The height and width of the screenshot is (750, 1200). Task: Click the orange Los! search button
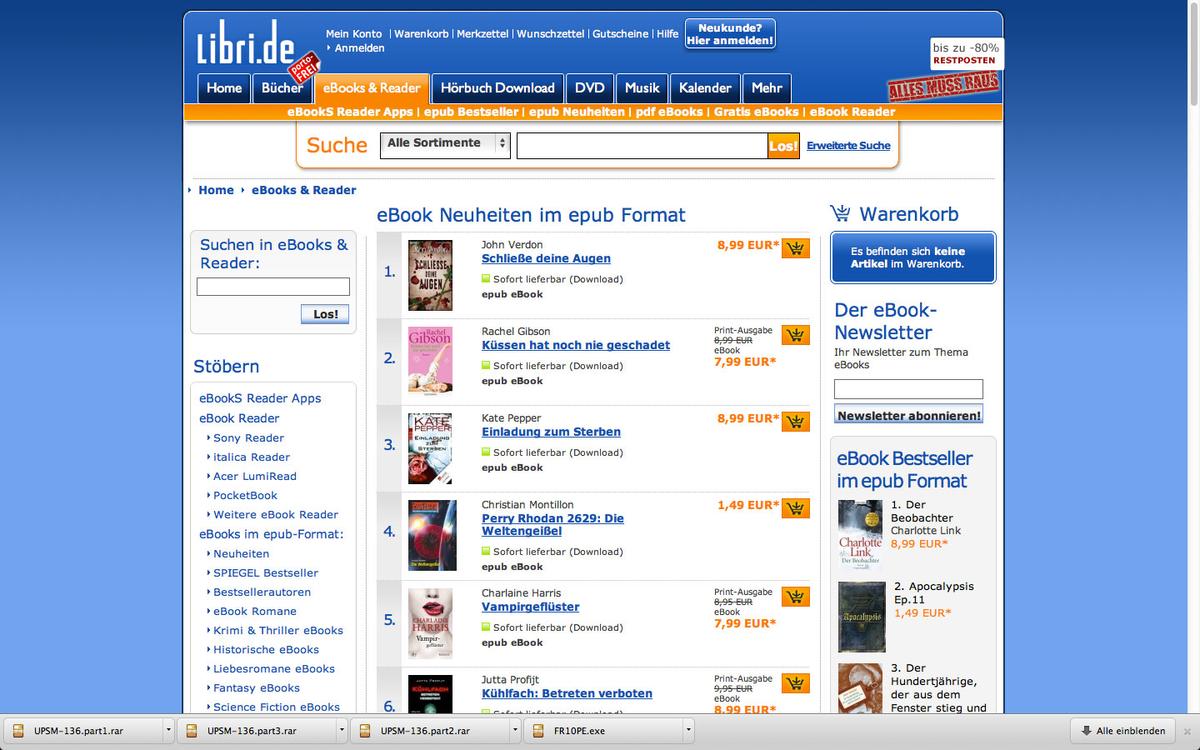(x=783, y=146)
